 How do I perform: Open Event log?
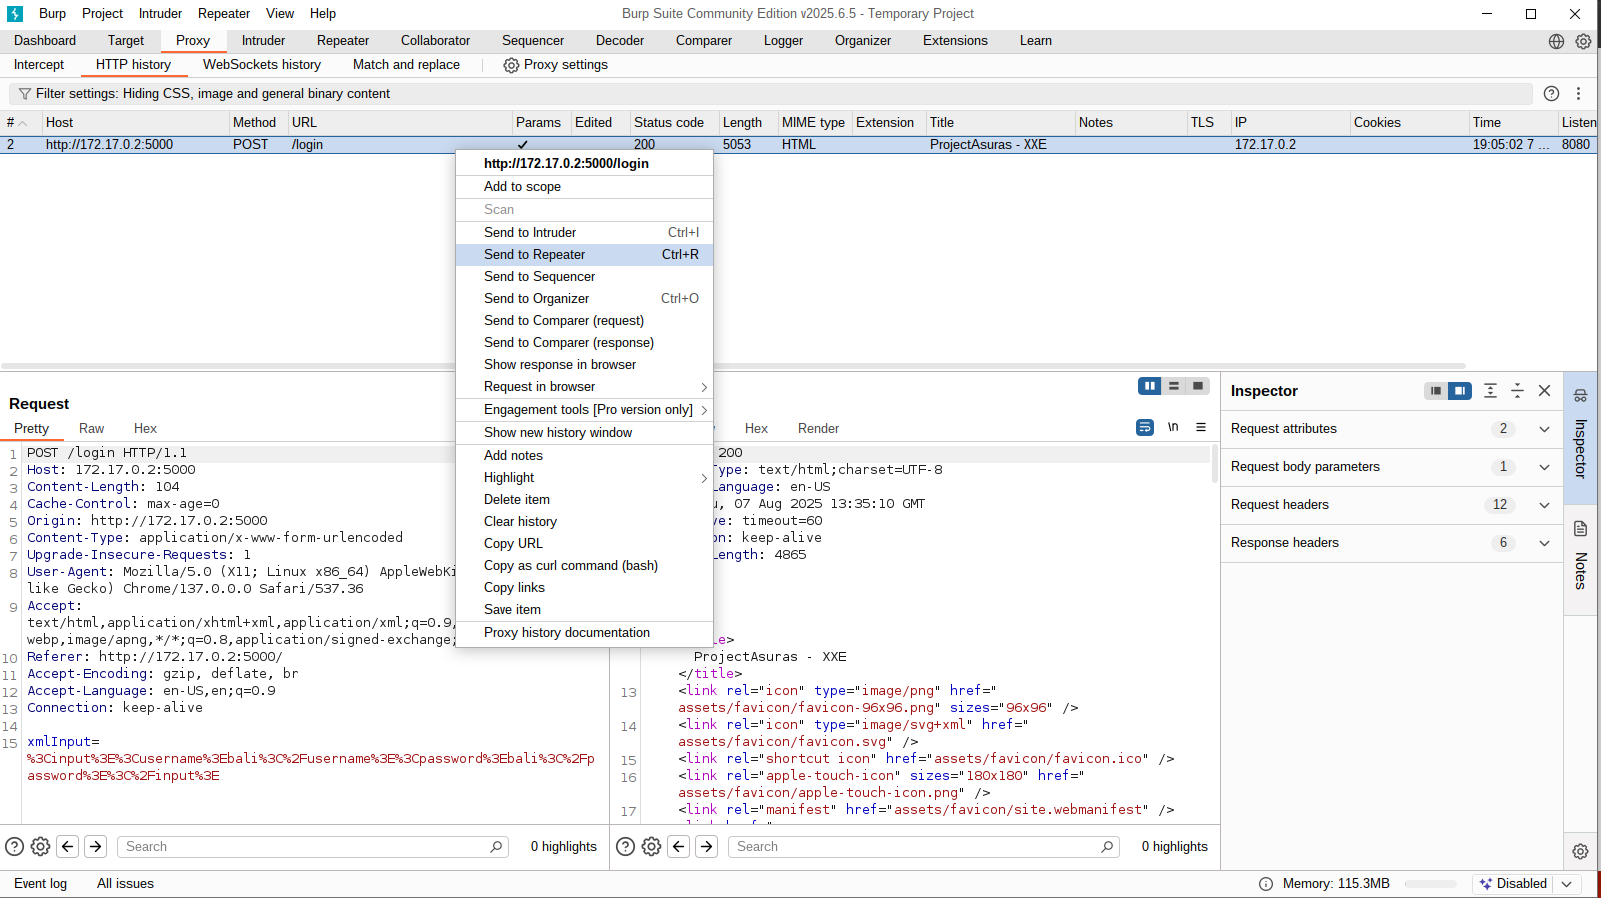(x=40, y=884)
